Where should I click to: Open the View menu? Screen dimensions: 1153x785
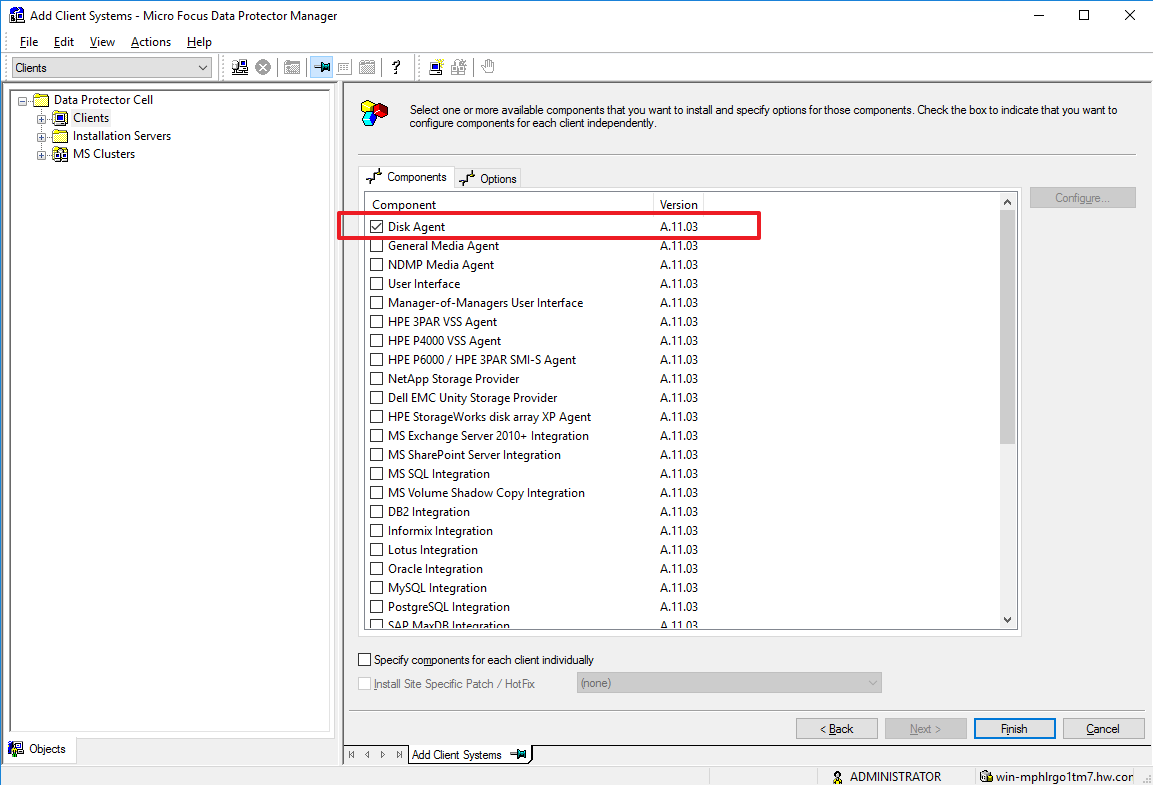click(x=102, y=42)
